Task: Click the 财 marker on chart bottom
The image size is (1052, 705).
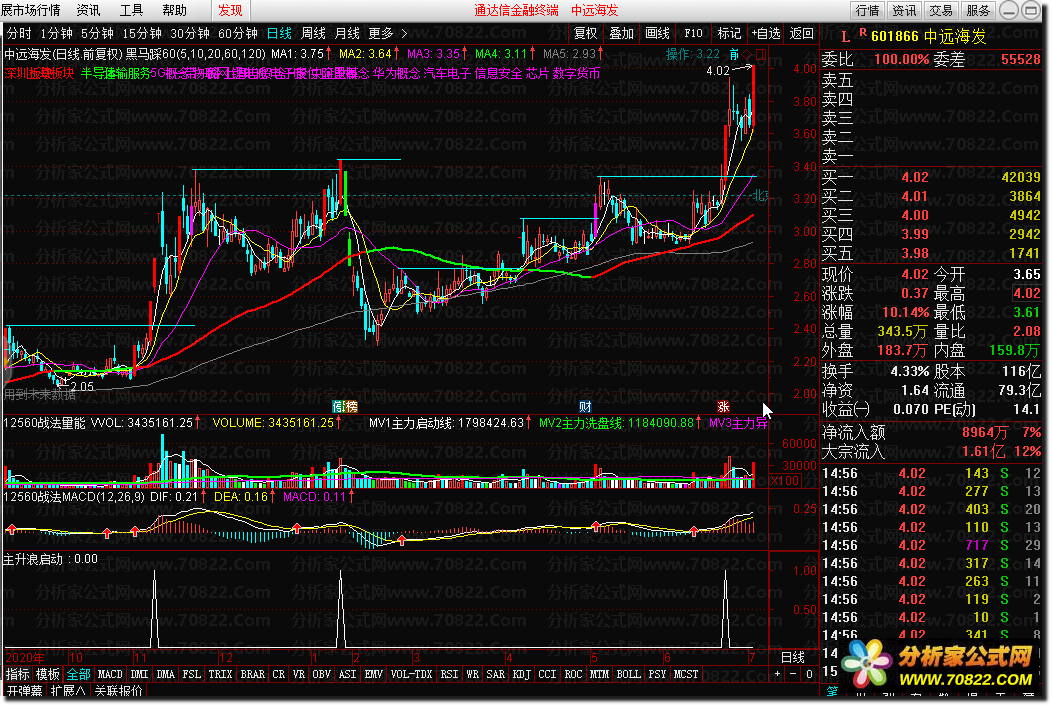Action: coord(585,406)
